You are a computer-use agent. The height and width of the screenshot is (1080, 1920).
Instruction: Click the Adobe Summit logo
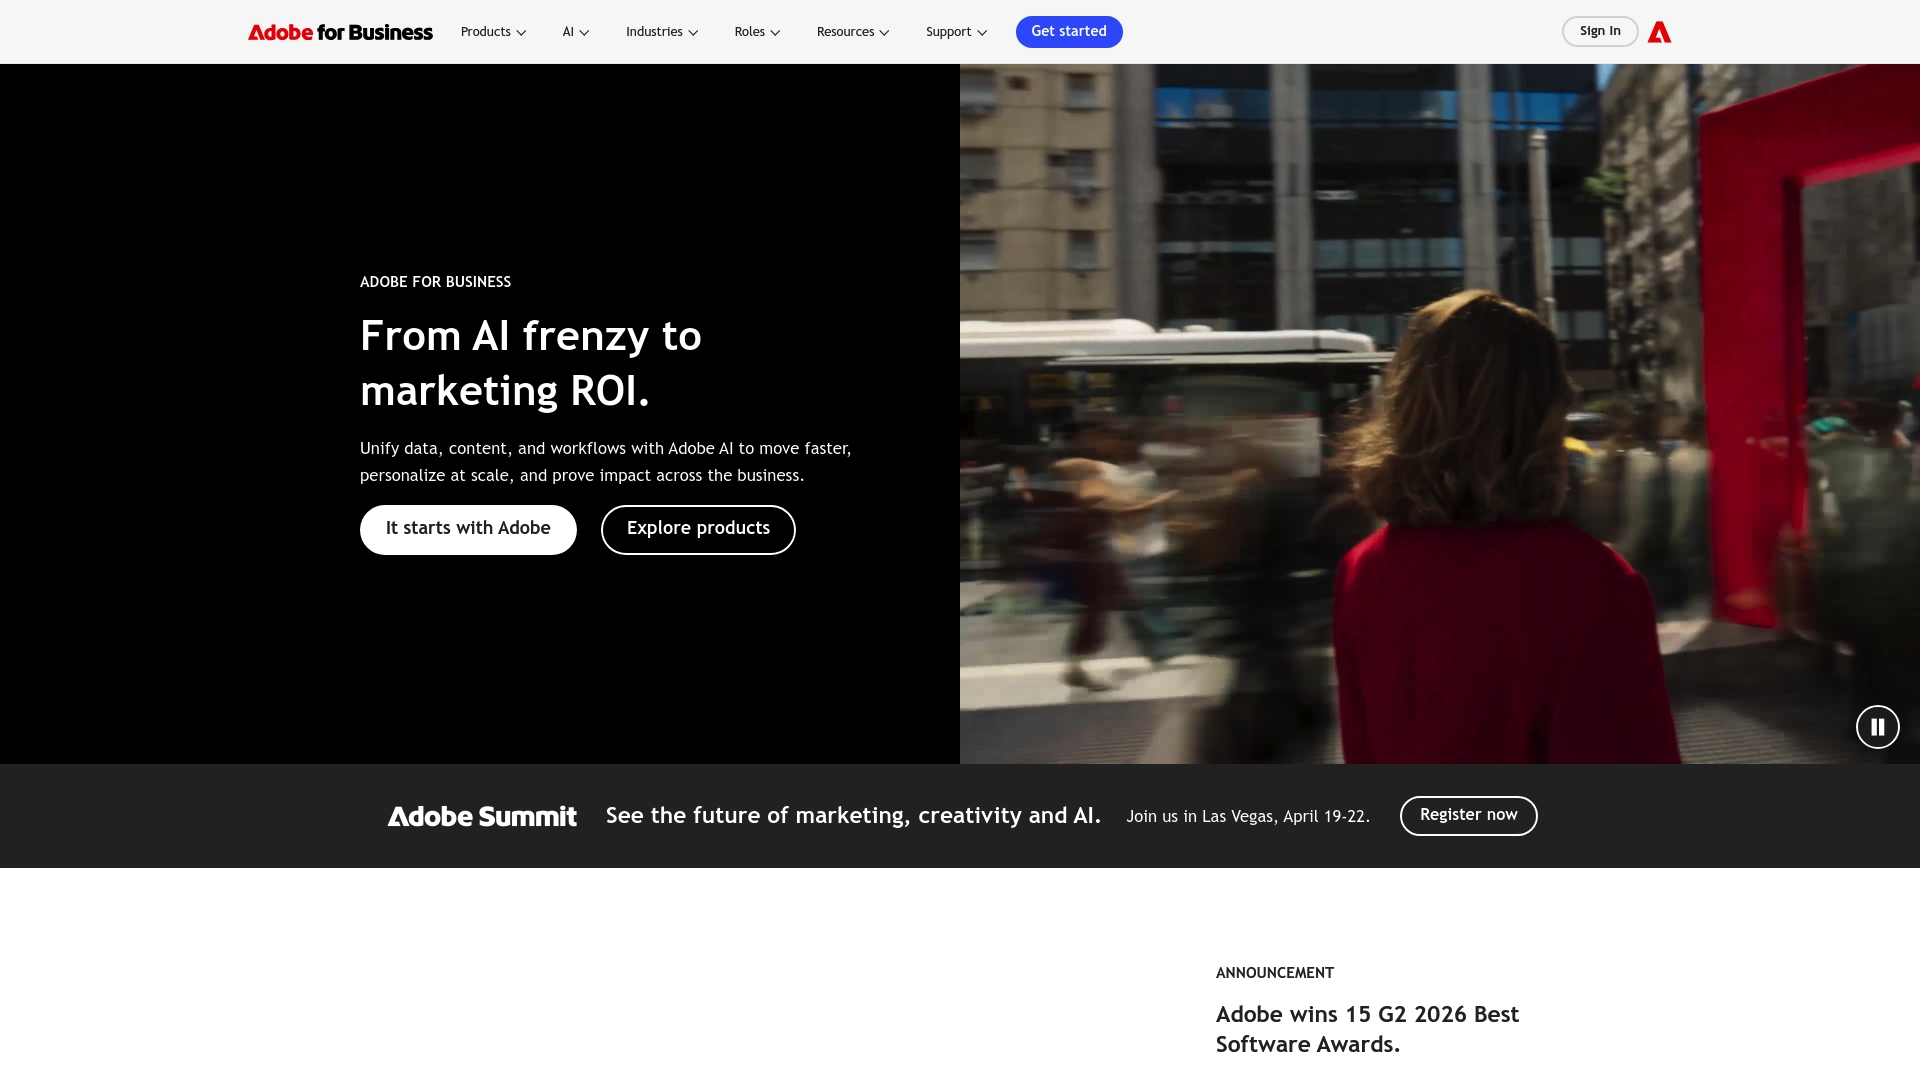pyautogui.click(x=482, y=816)
